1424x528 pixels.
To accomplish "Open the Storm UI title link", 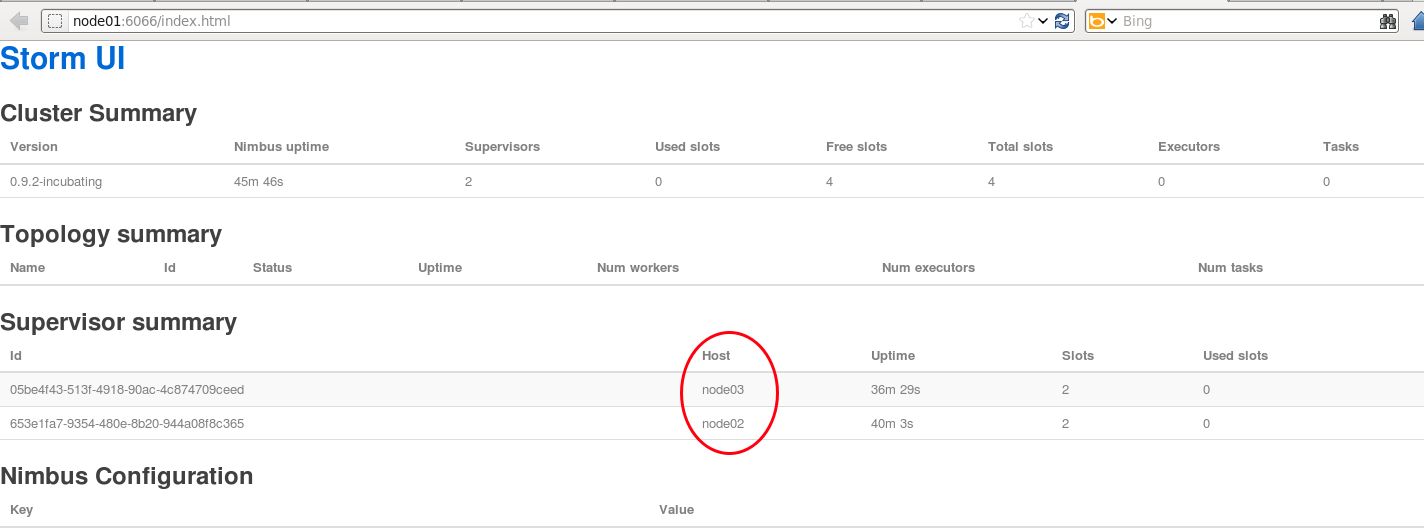I will [63, 59].
